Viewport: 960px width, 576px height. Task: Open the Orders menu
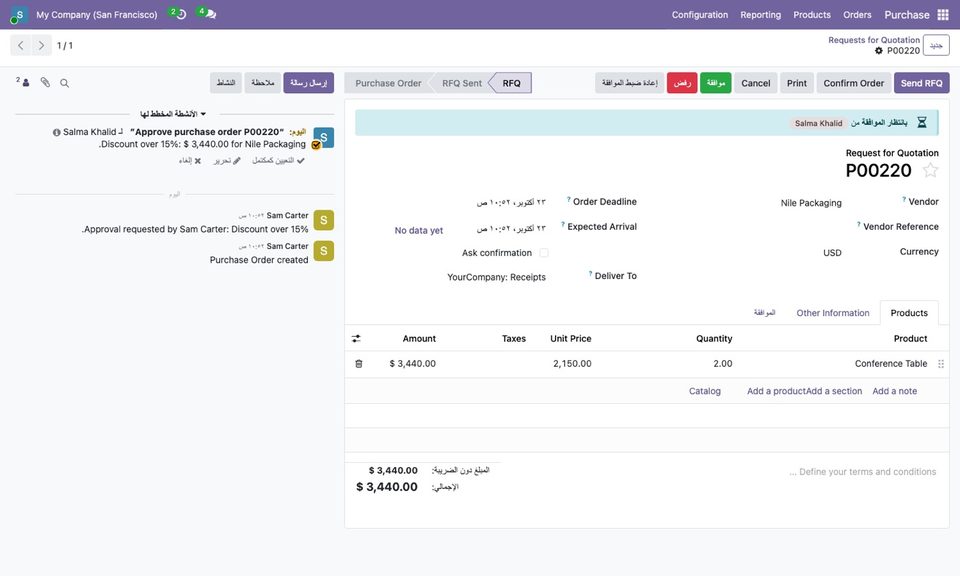[x=857, y=15]
